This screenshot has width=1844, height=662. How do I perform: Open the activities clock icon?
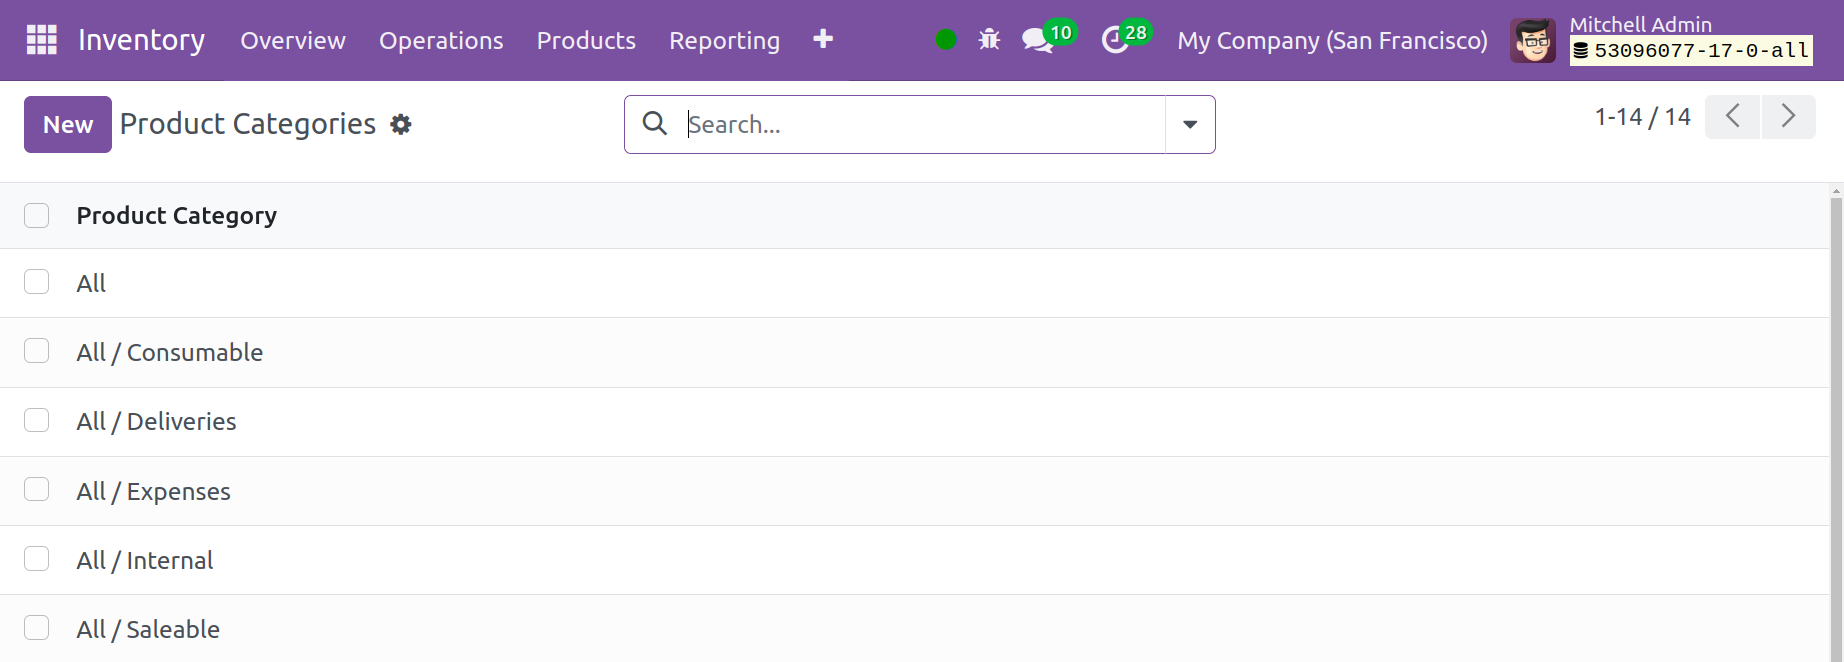click(1114, 40)
